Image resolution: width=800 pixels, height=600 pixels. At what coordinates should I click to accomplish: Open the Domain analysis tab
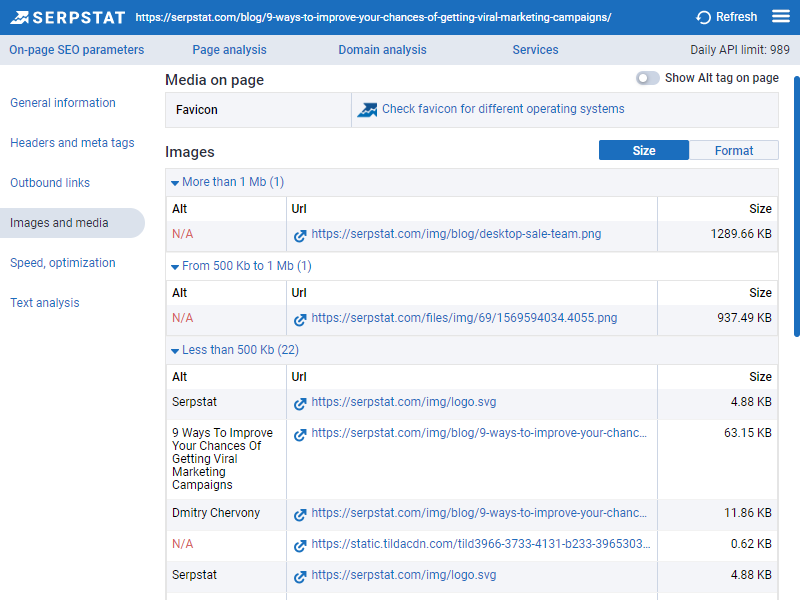click(x=382, y=50)
